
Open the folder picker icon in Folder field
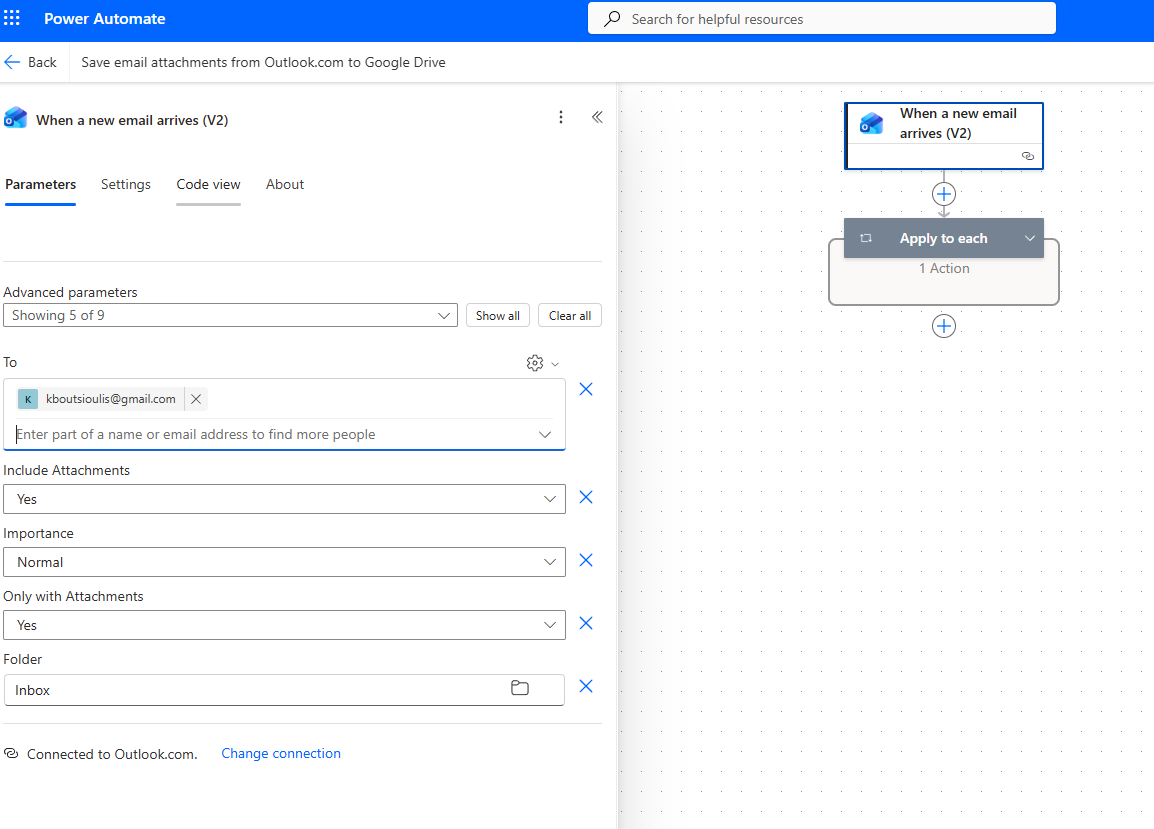click(x=520, y=688)
